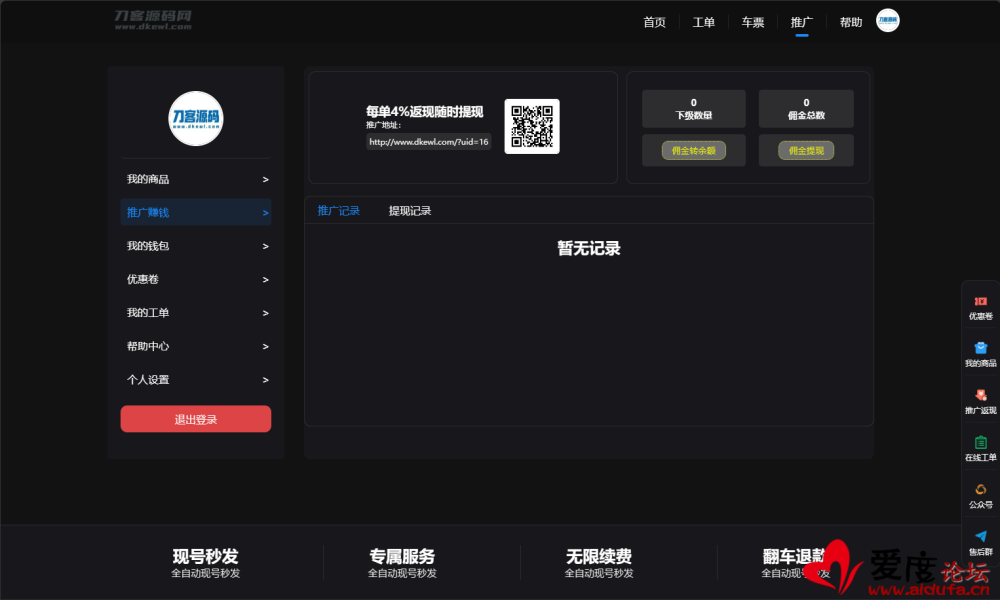Click the large profile avatar in sidebar

click(x=196, y=119)
